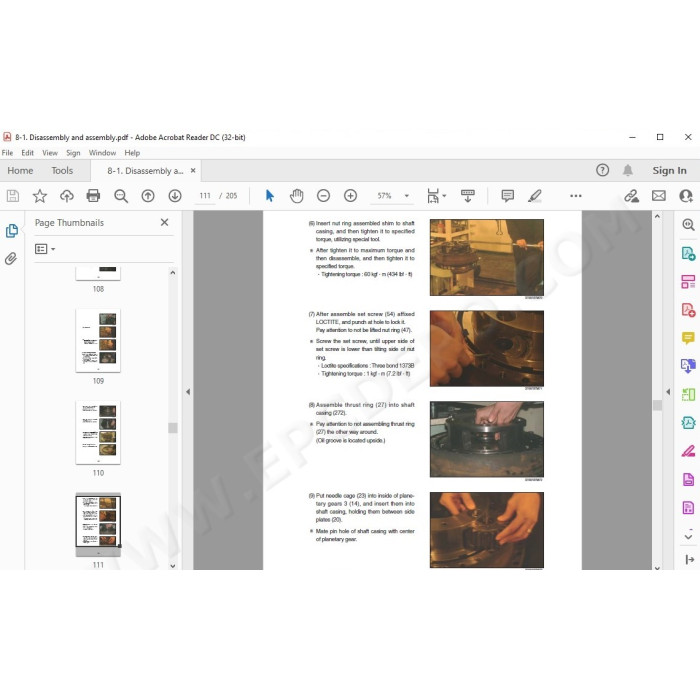Open Create PDF tool

pyautogui.click(x=688, y=309)
